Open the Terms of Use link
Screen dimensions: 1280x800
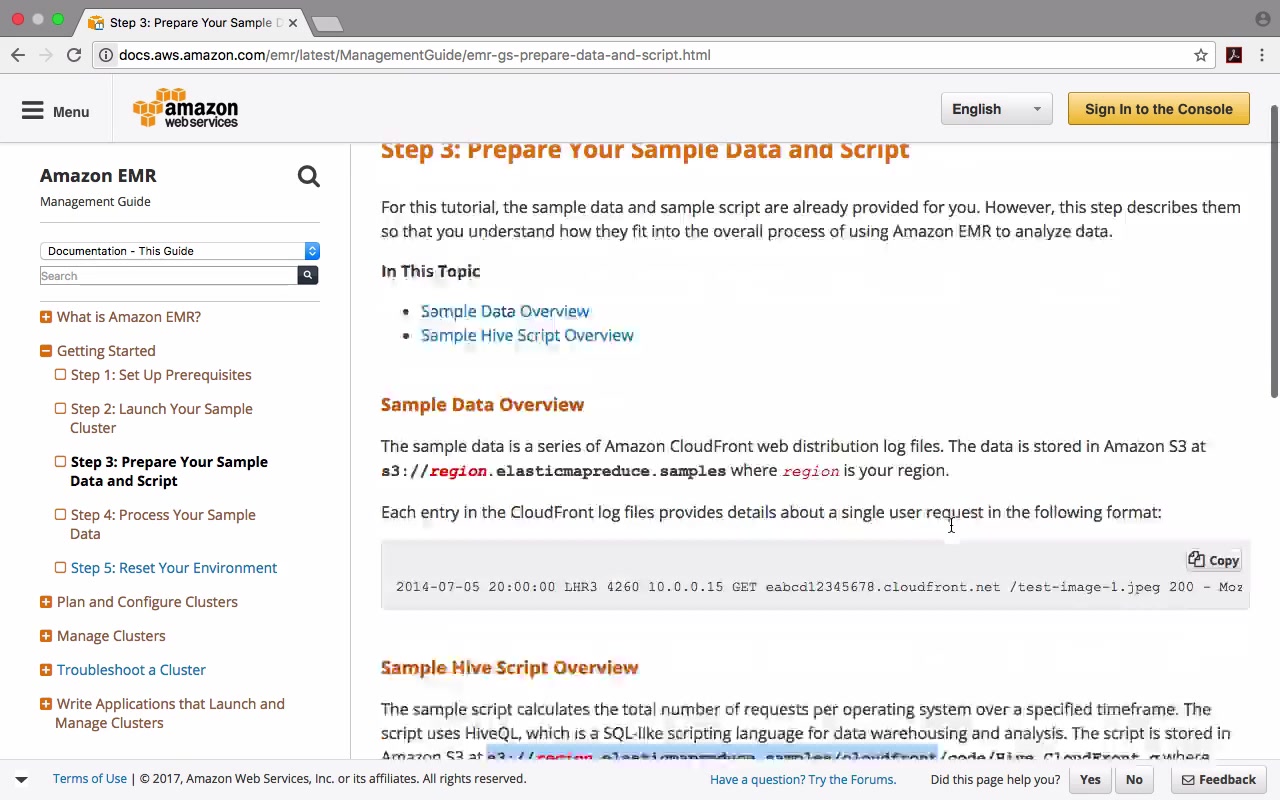(x=90, y=779)
